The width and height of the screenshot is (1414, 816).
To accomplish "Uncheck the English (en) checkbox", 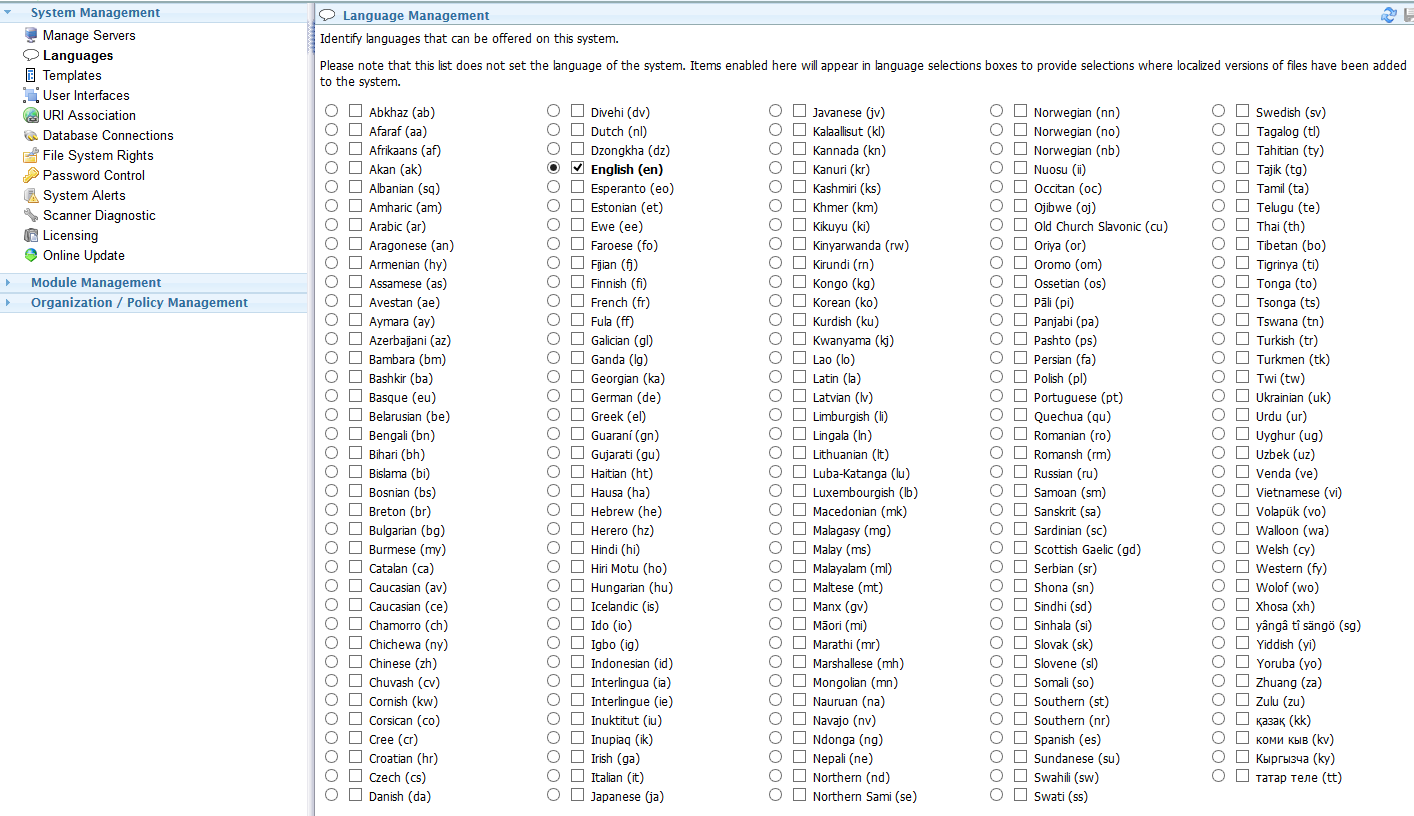I will tap(577, 168).
